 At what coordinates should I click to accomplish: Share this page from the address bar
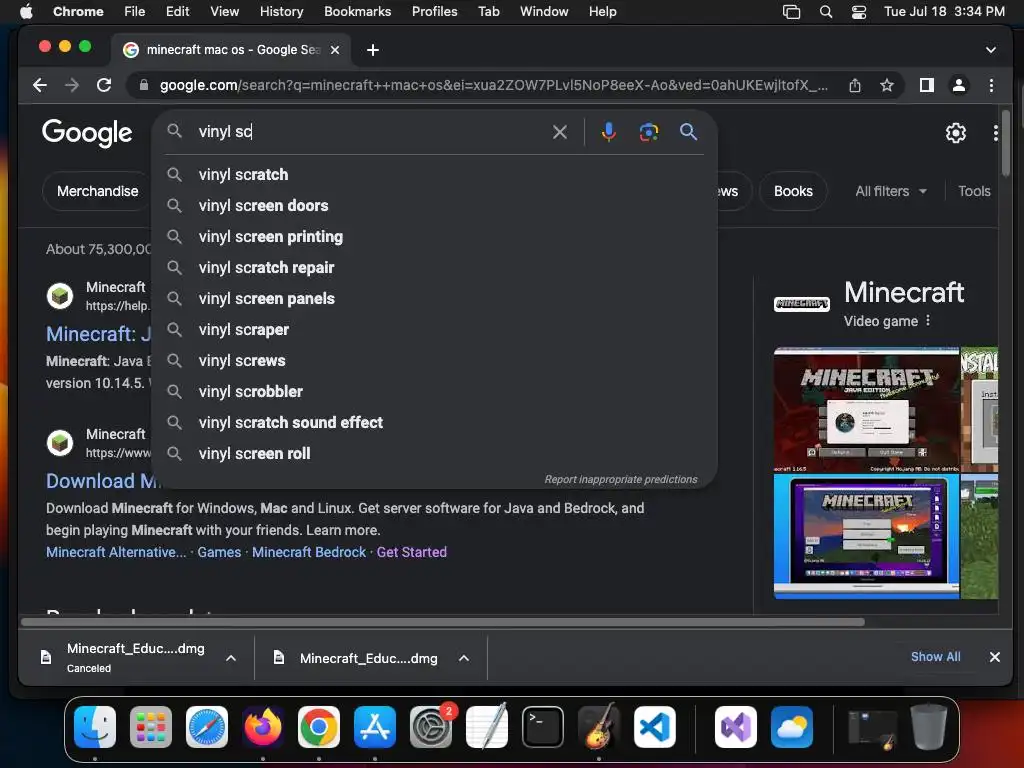click(x=855, y=85)
